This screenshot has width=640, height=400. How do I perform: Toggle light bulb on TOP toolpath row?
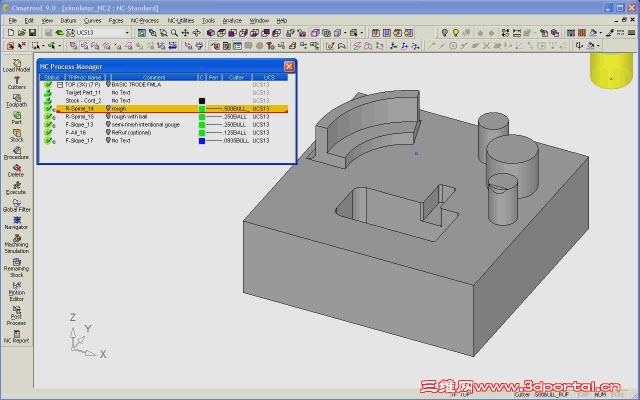click(x=108, y=84)
